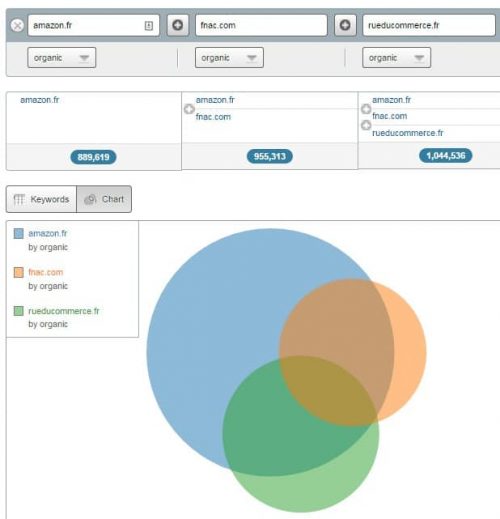
Task: Click the plus icon between amazon.fr and fnac.com
Action: [x=177, y=25]
